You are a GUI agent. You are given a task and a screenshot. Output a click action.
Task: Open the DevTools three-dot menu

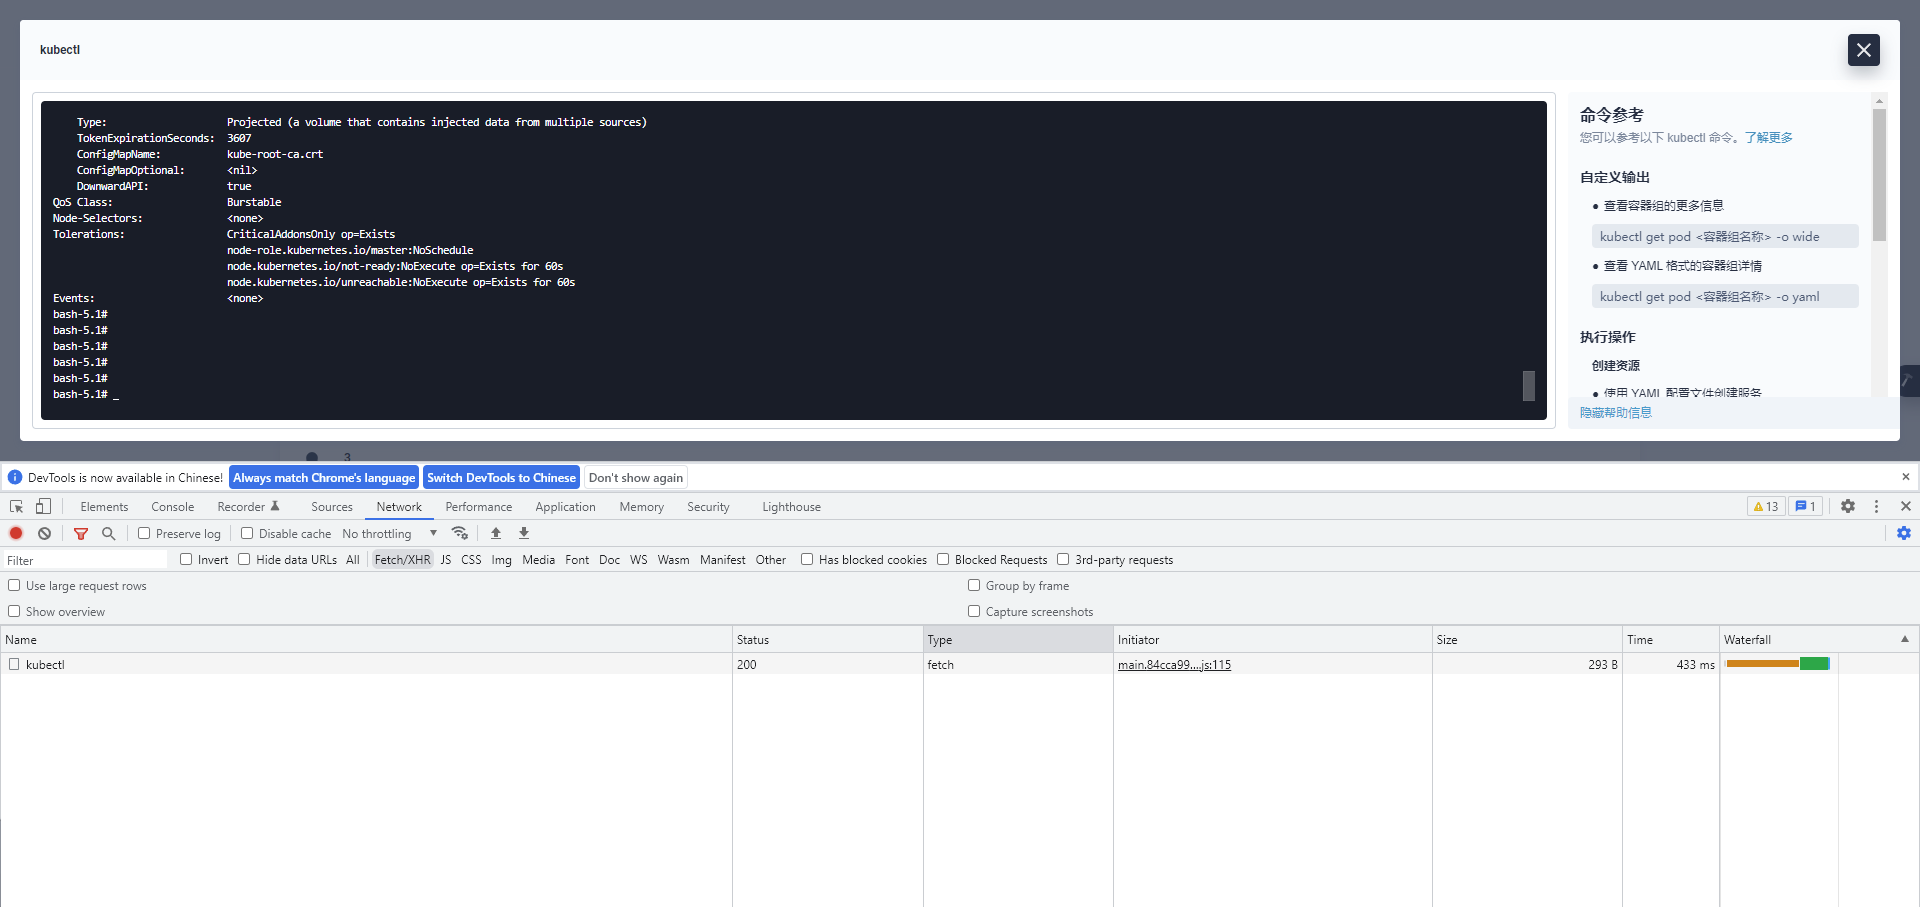[x=1877, y=506]
